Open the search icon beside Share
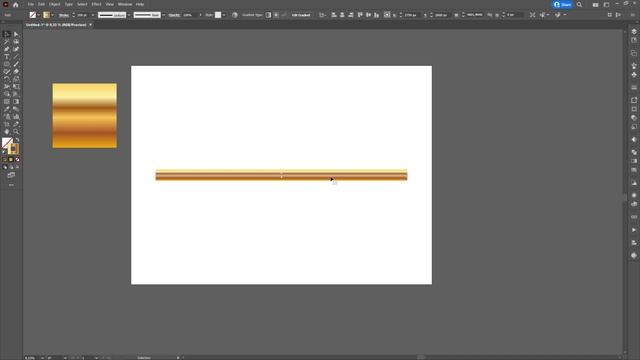The image size is (640, 360). (x=579, y=4)
